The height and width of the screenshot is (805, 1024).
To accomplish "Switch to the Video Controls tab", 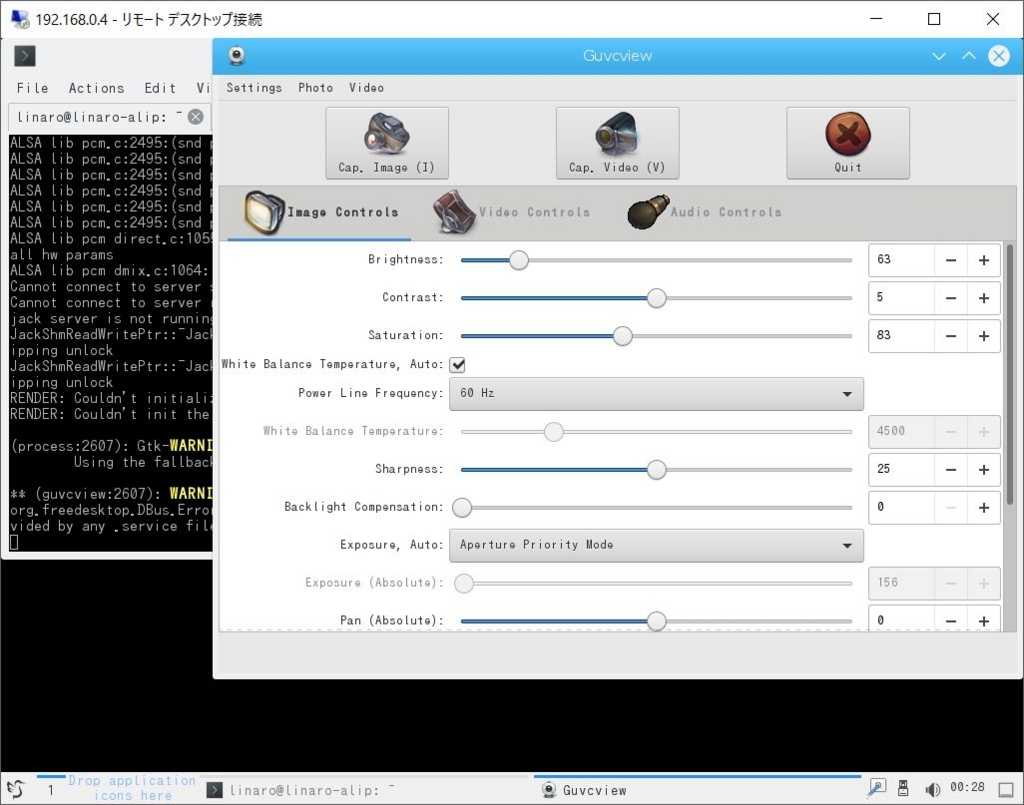I will click(x=511, y=212).
